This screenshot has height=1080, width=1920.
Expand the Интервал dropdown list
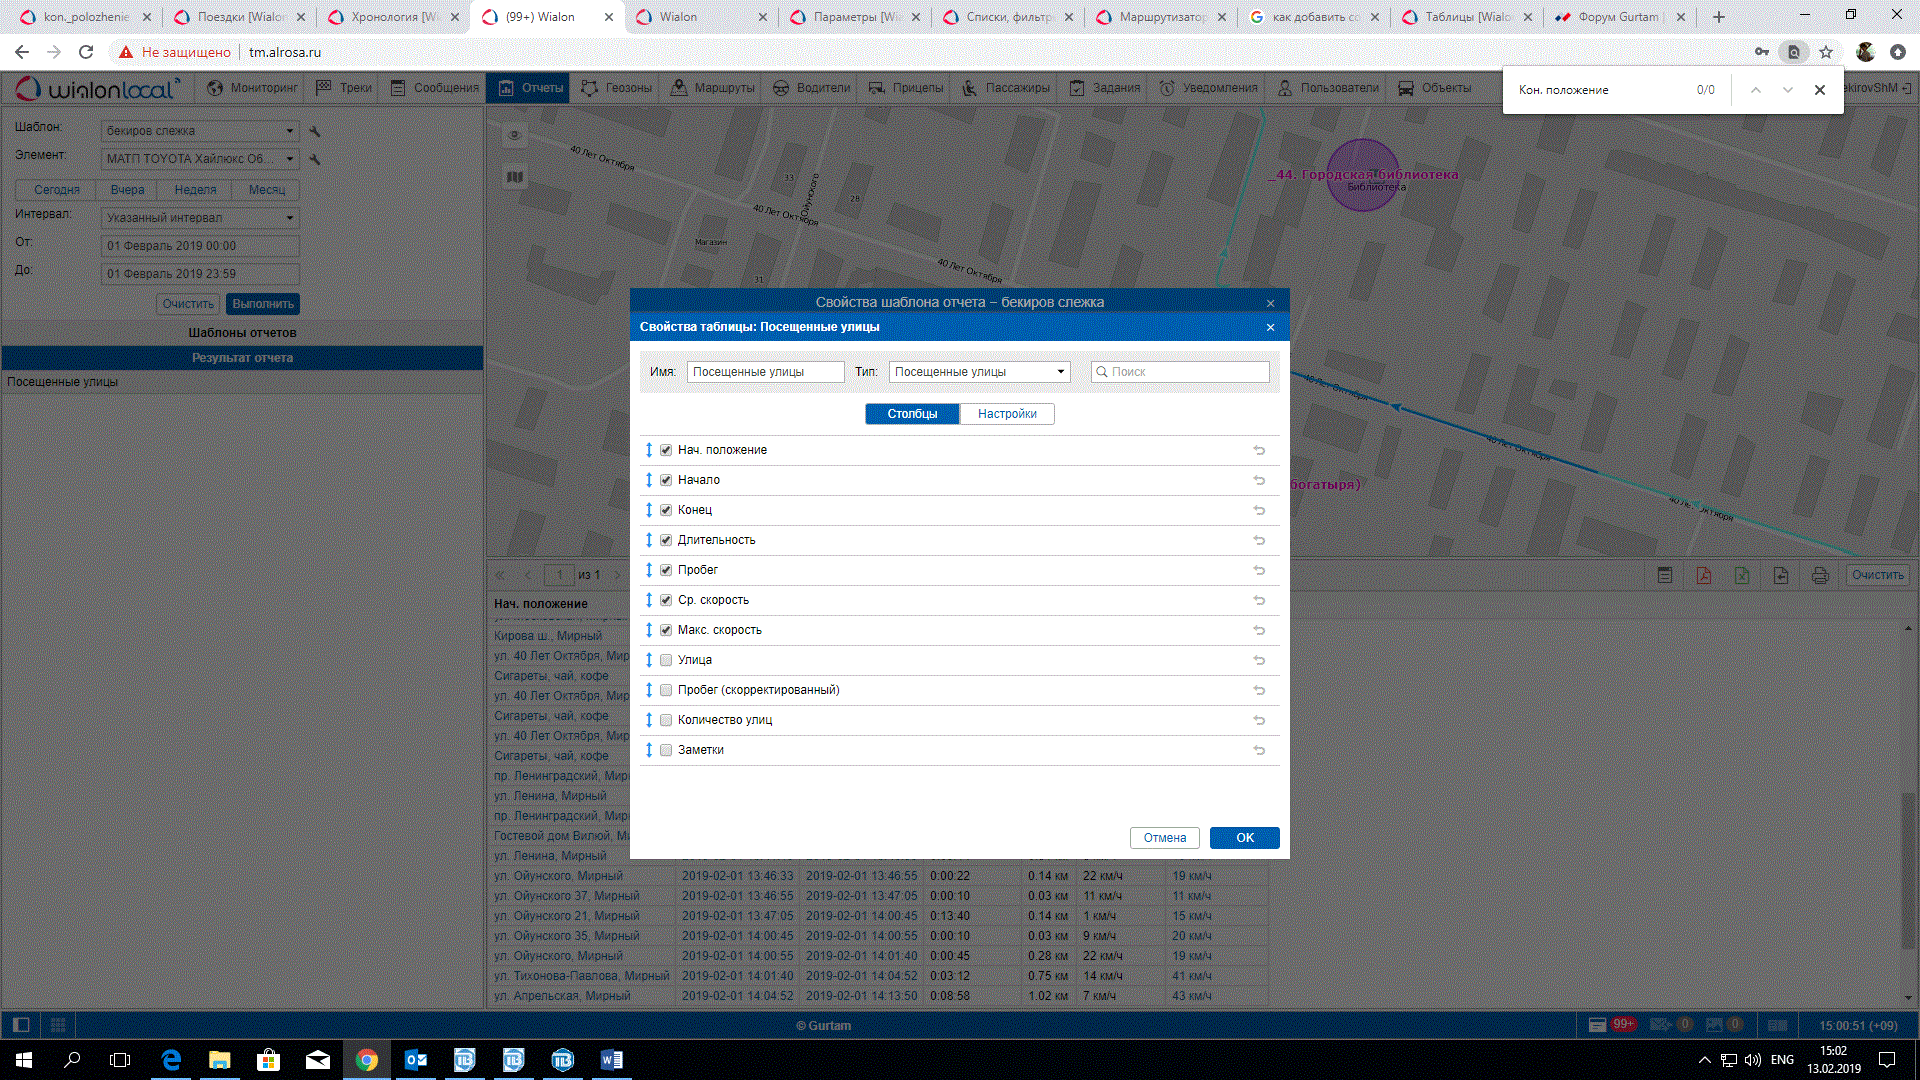(200, 218)
